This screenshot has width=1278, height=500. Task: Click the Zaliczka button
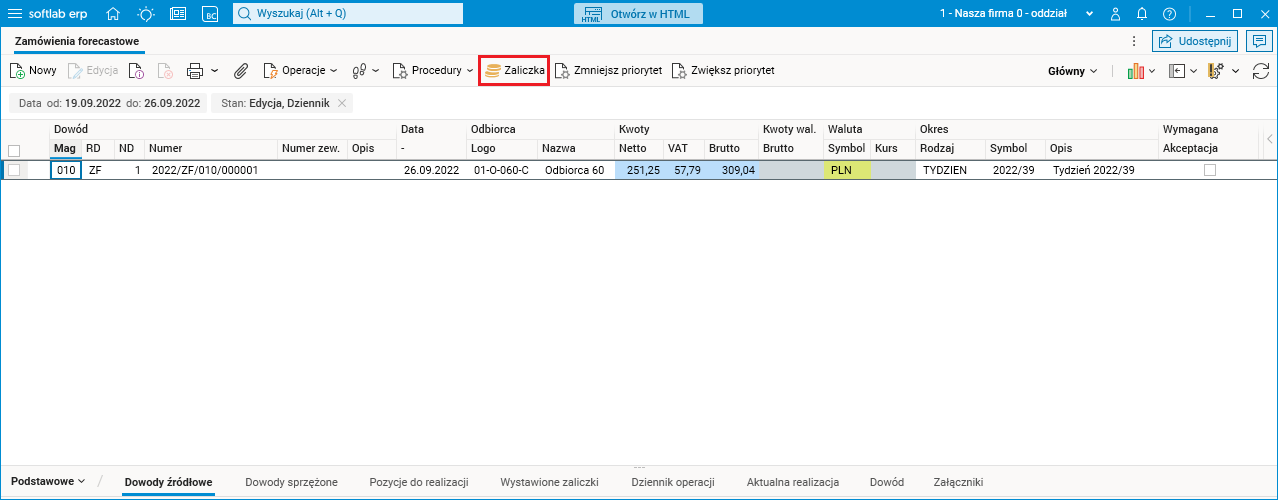[x=514, y=71]
